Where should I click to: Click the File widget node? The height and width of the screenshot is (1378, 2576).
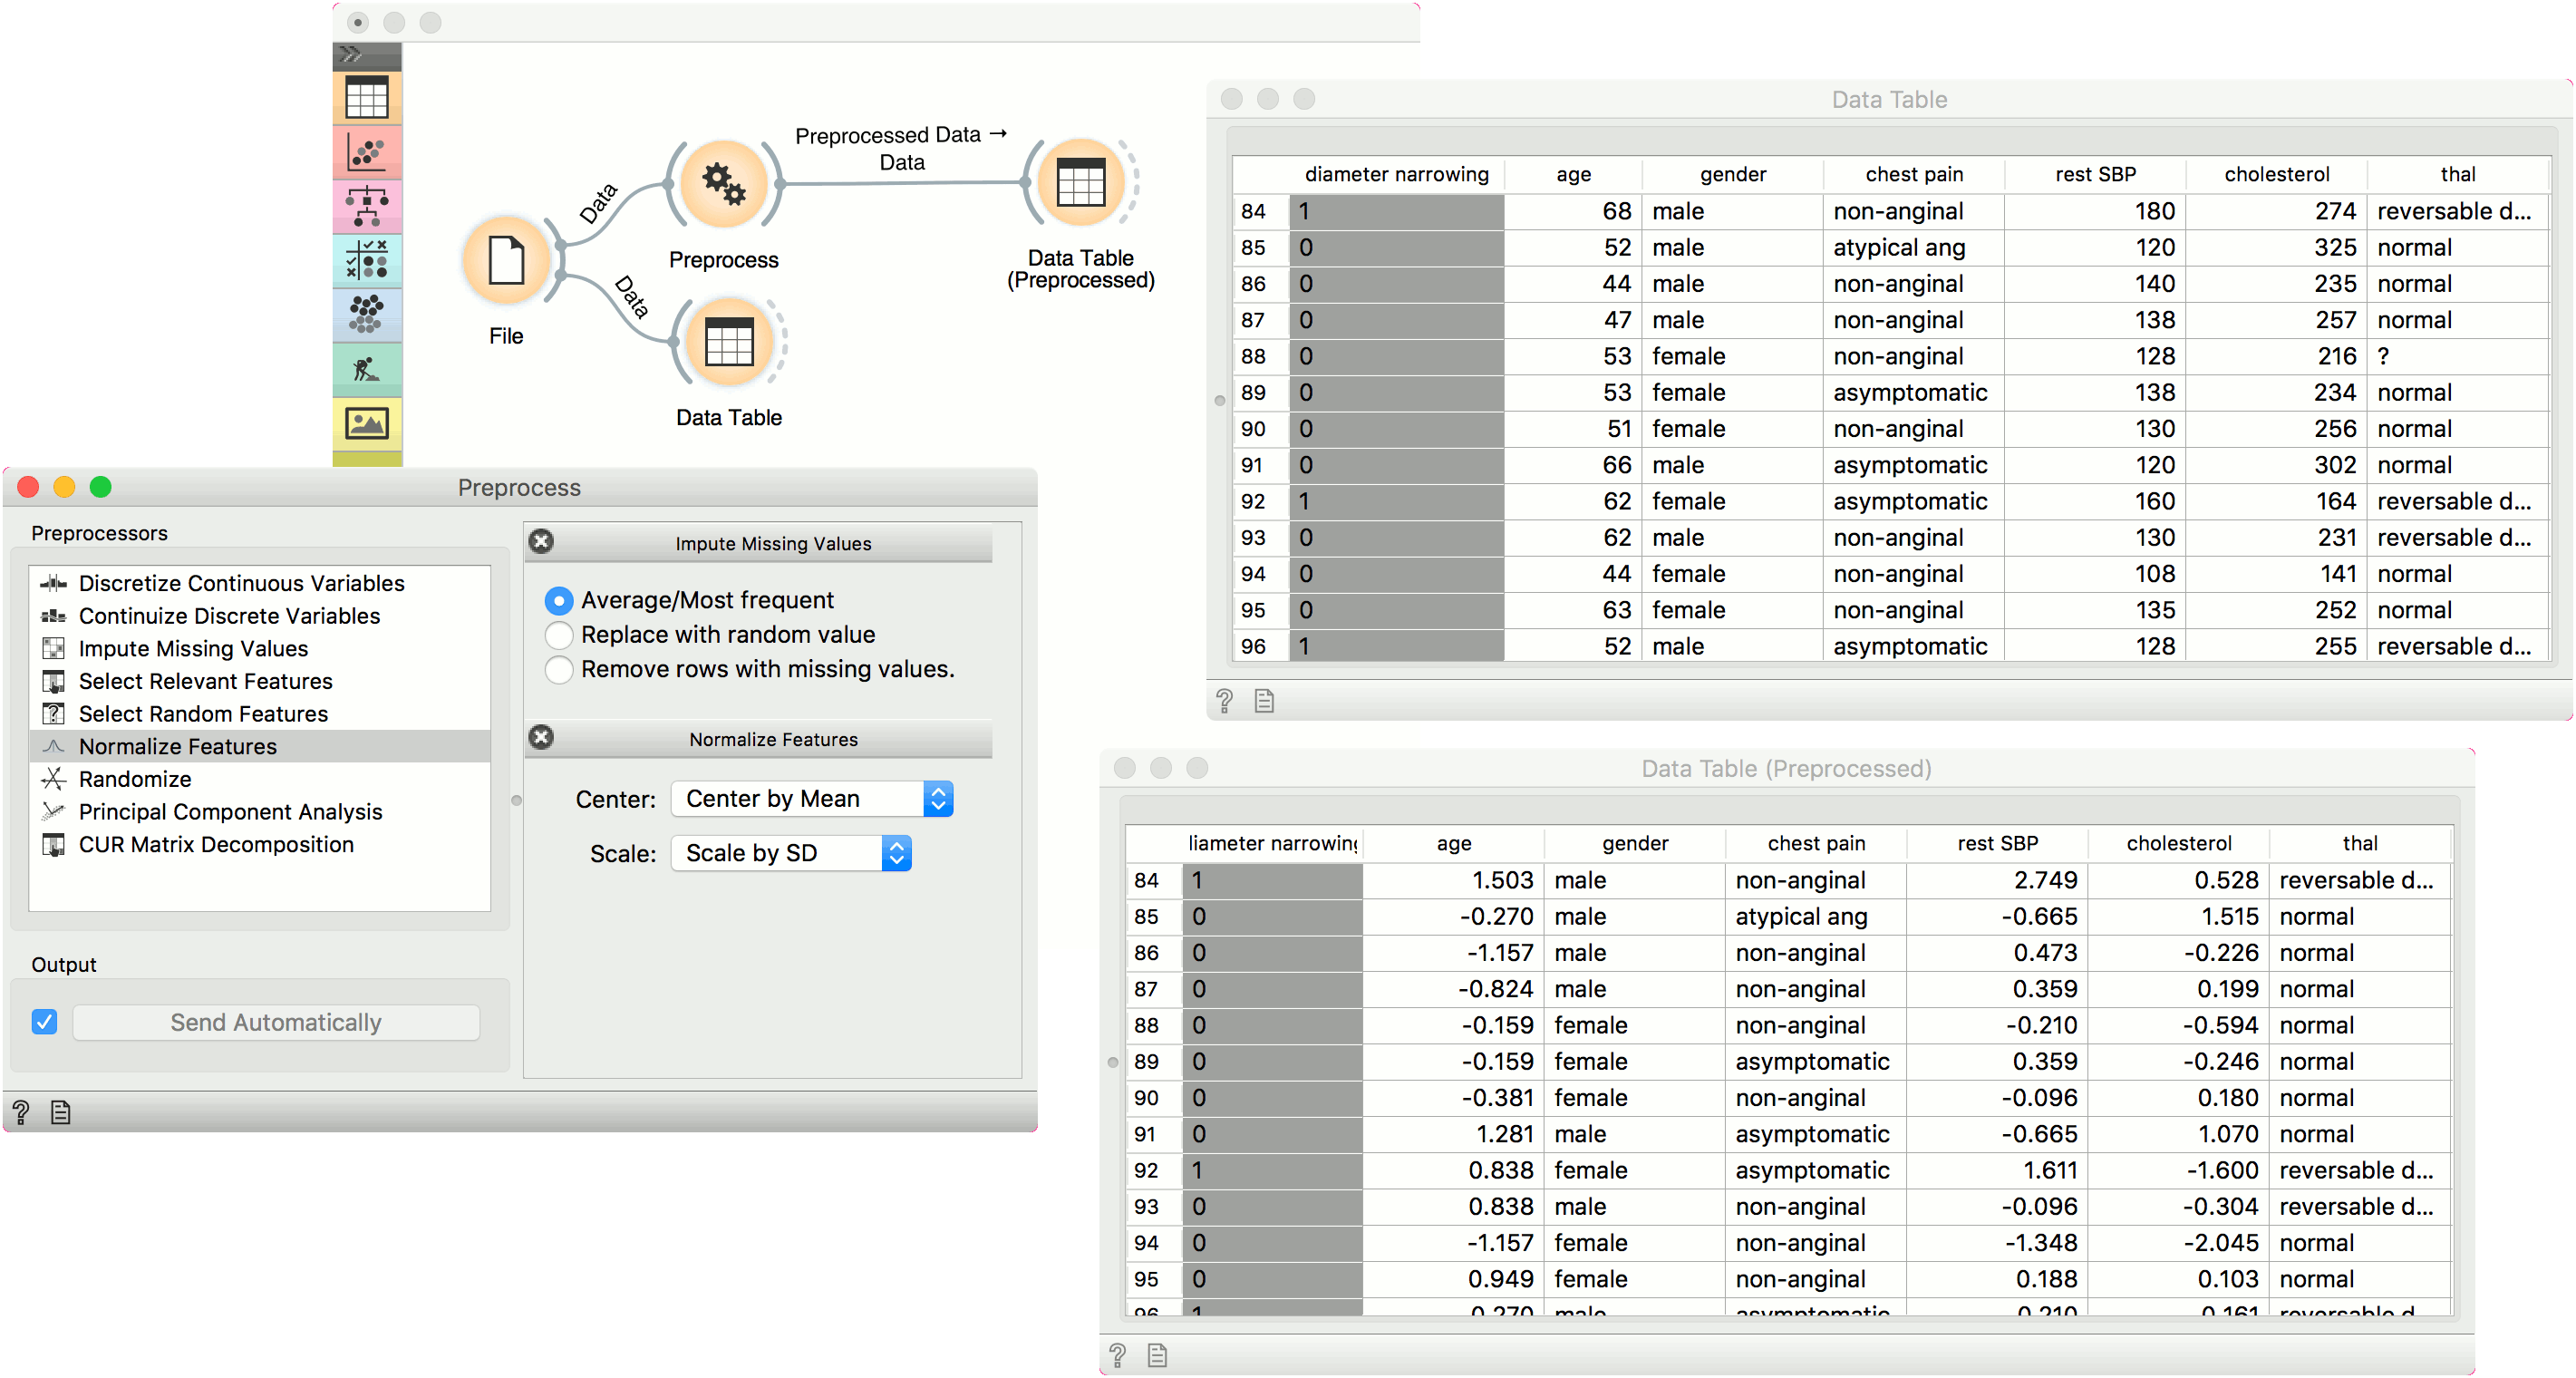click(x=506, y=260)
